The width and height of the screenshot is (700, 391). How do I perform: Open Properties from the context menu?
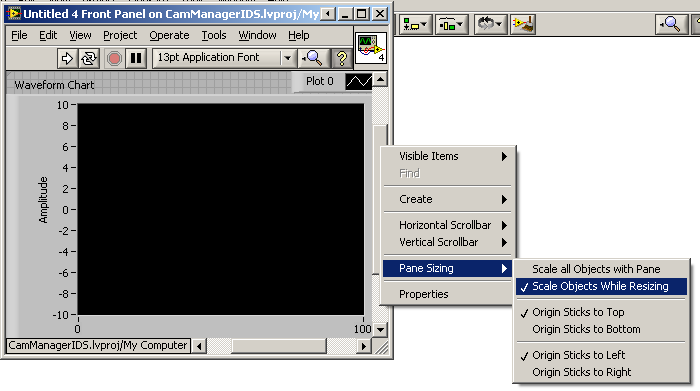tap(447, 294)
